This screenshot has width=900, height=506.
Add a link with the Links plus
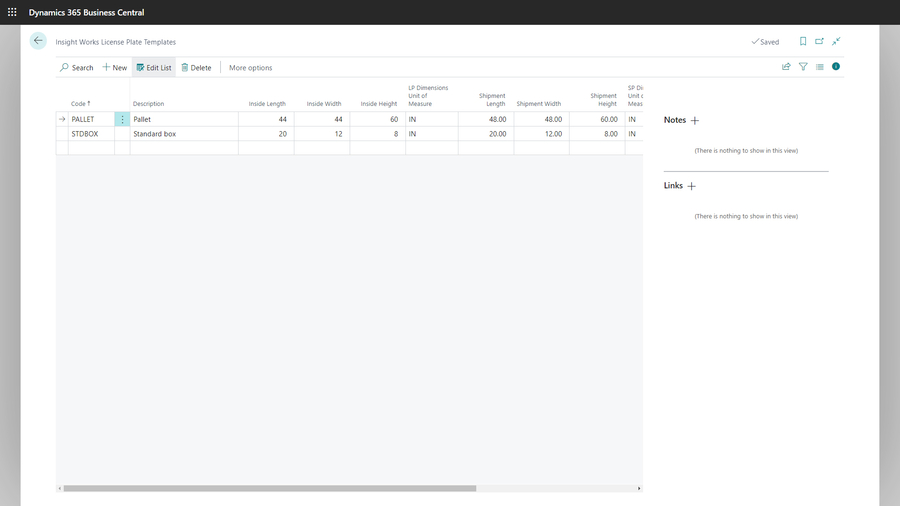point(691,186)
